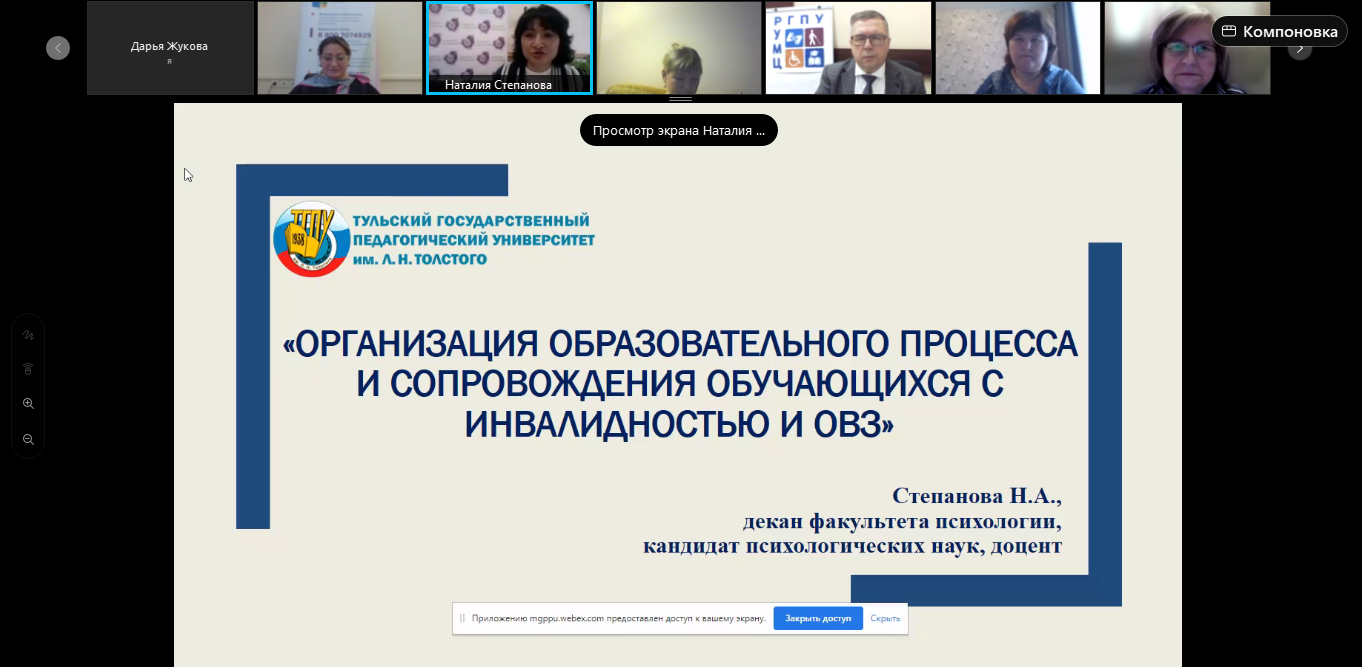Select Дарья Жукова participant tile

(x=169, y=48)
